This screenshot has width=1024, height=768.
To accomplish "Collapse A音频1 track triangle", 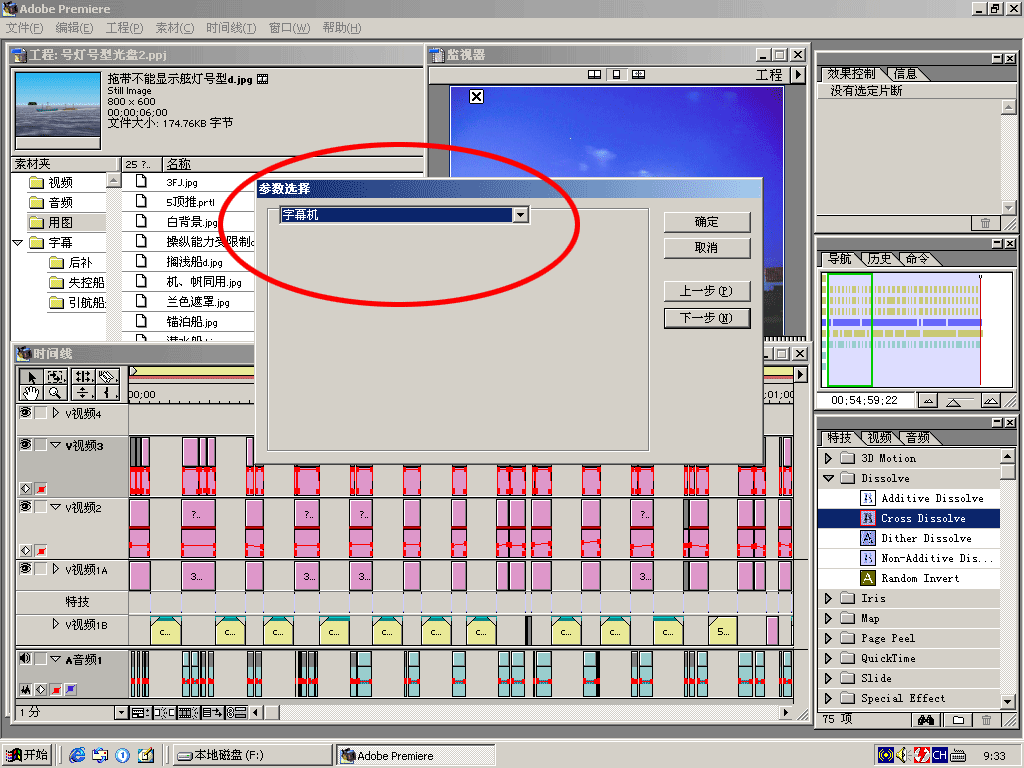I will click(x=56, y=660).
